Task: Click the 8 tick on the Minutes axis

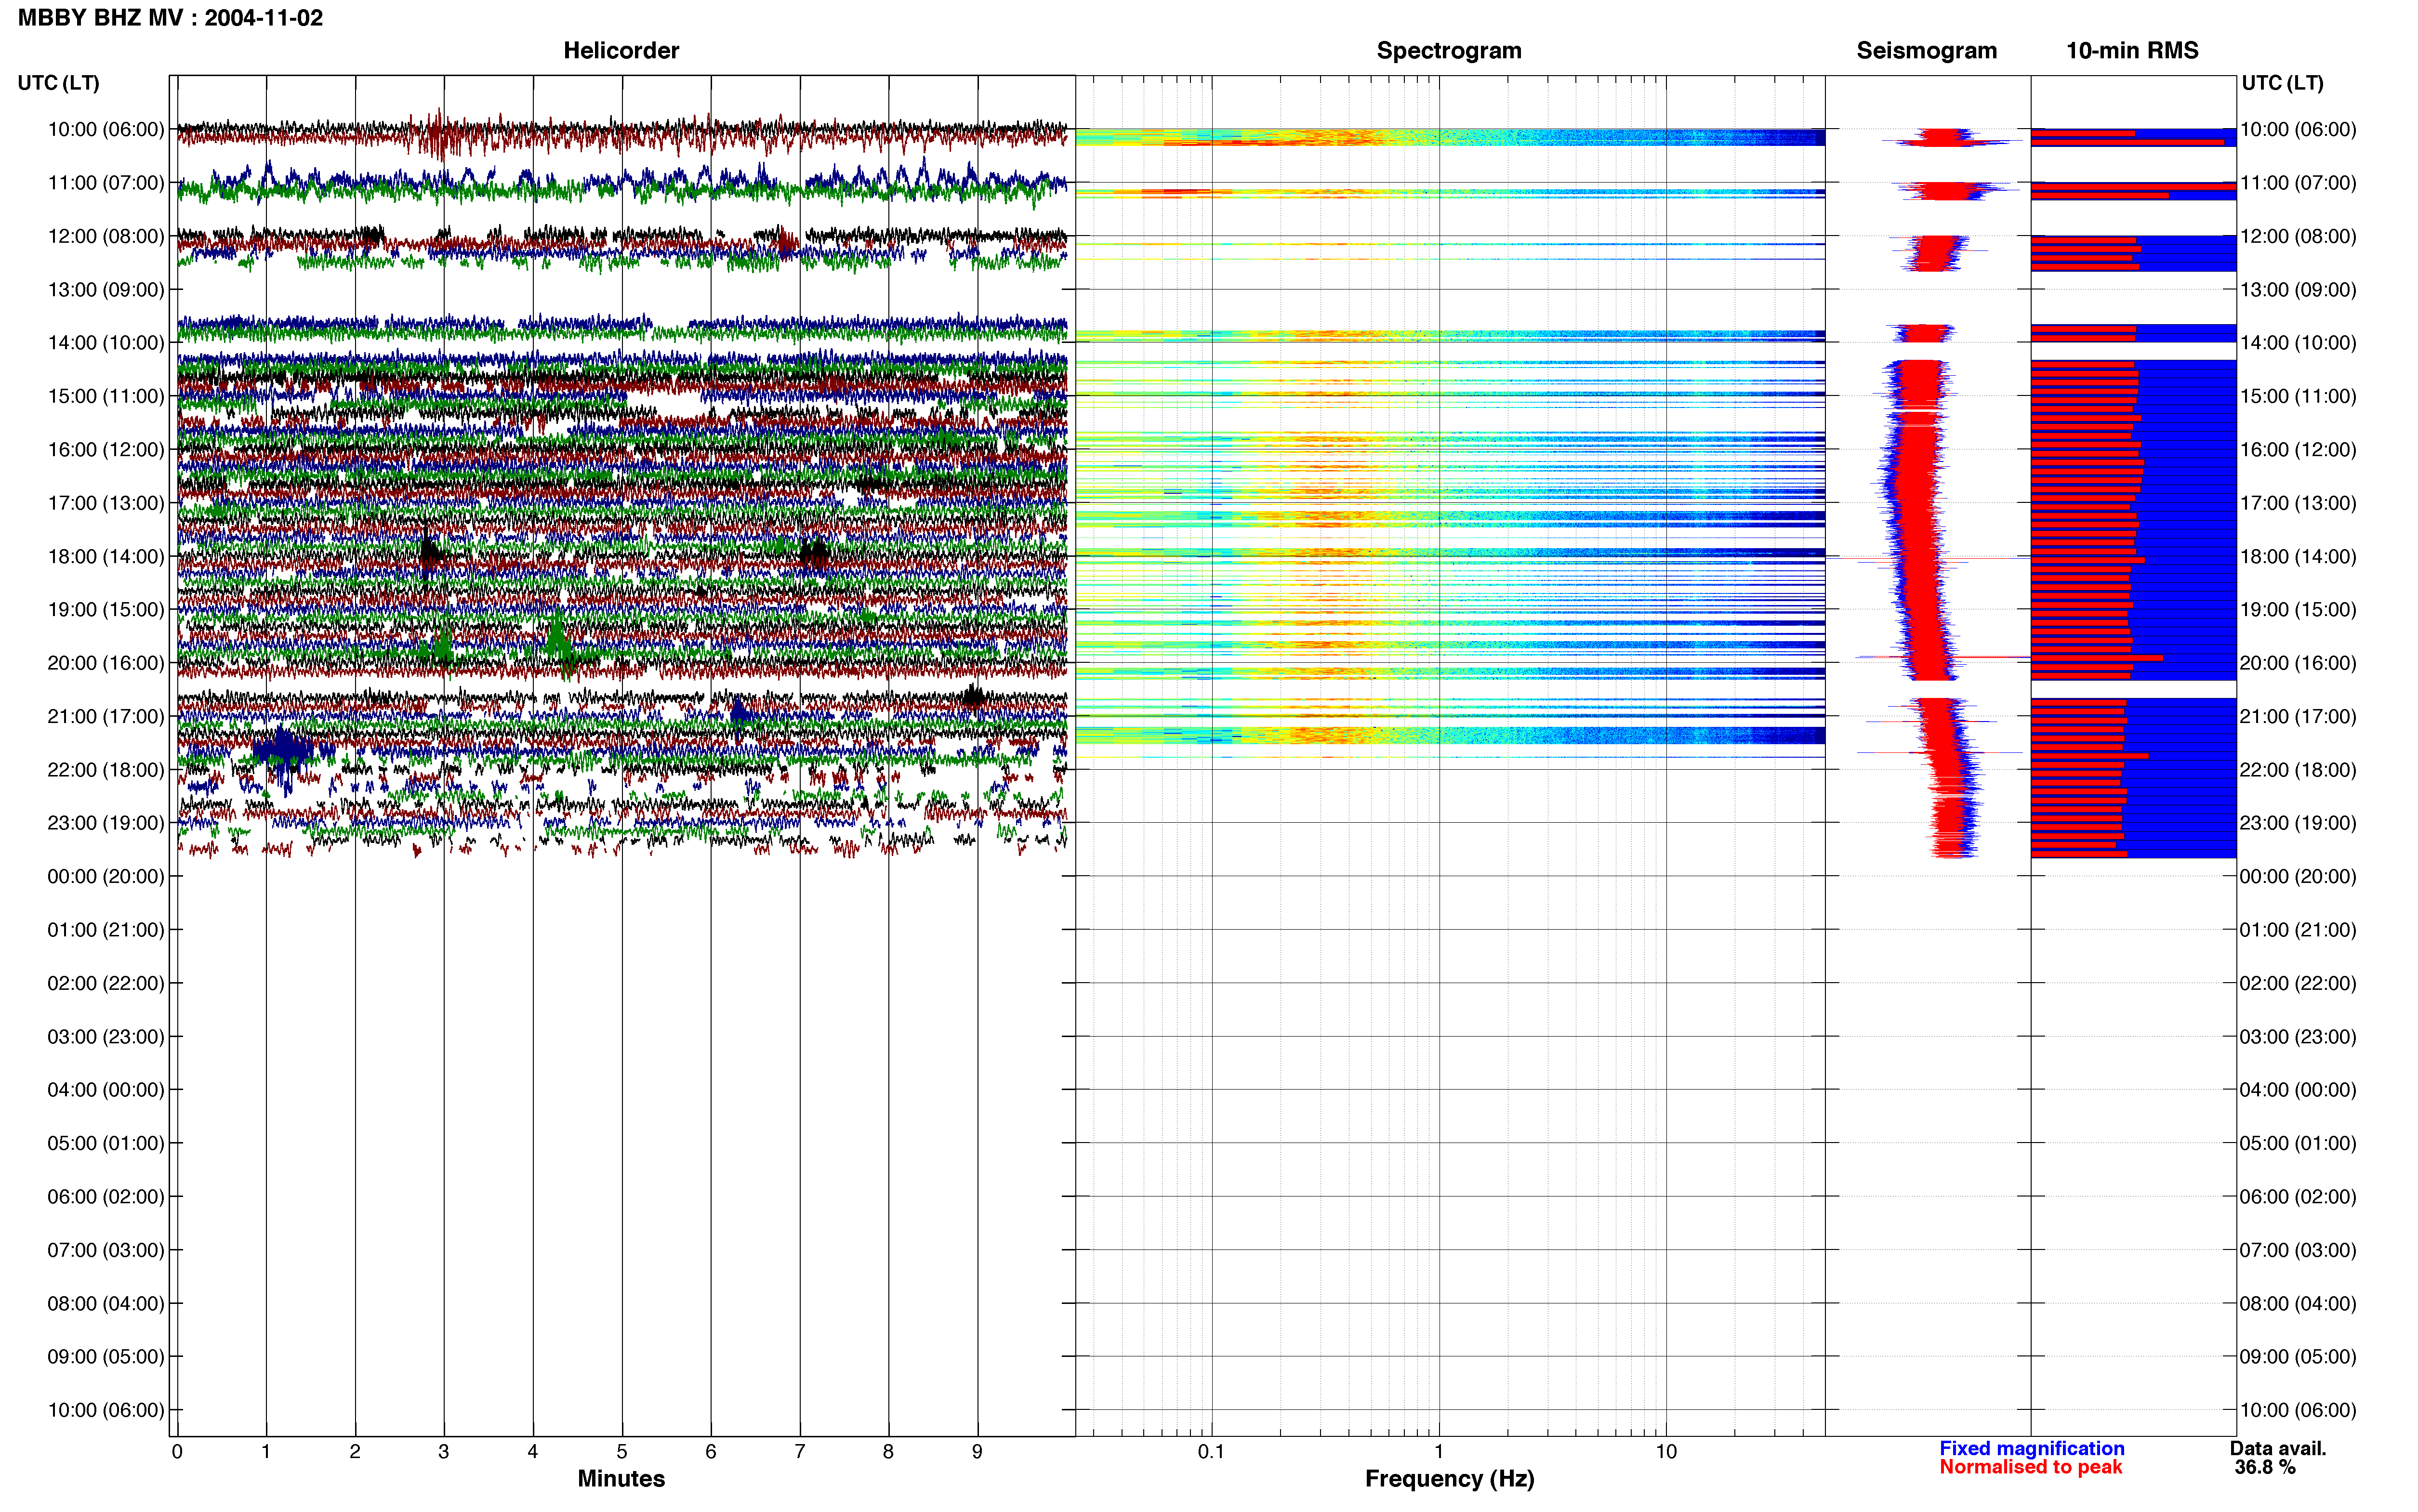Action: click(888, 1451)
